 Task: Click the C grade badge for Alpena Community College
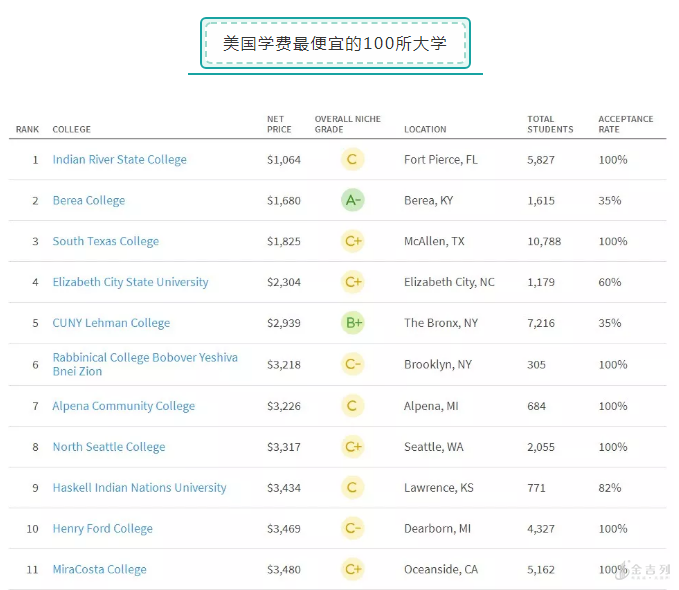point(351,406)
